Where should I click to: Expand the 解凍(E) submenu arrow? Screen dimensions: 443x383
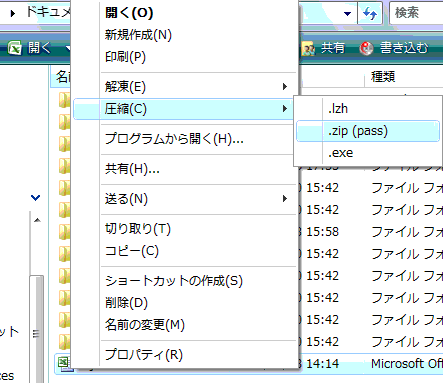pyautogui.click(x=285, y=87)
